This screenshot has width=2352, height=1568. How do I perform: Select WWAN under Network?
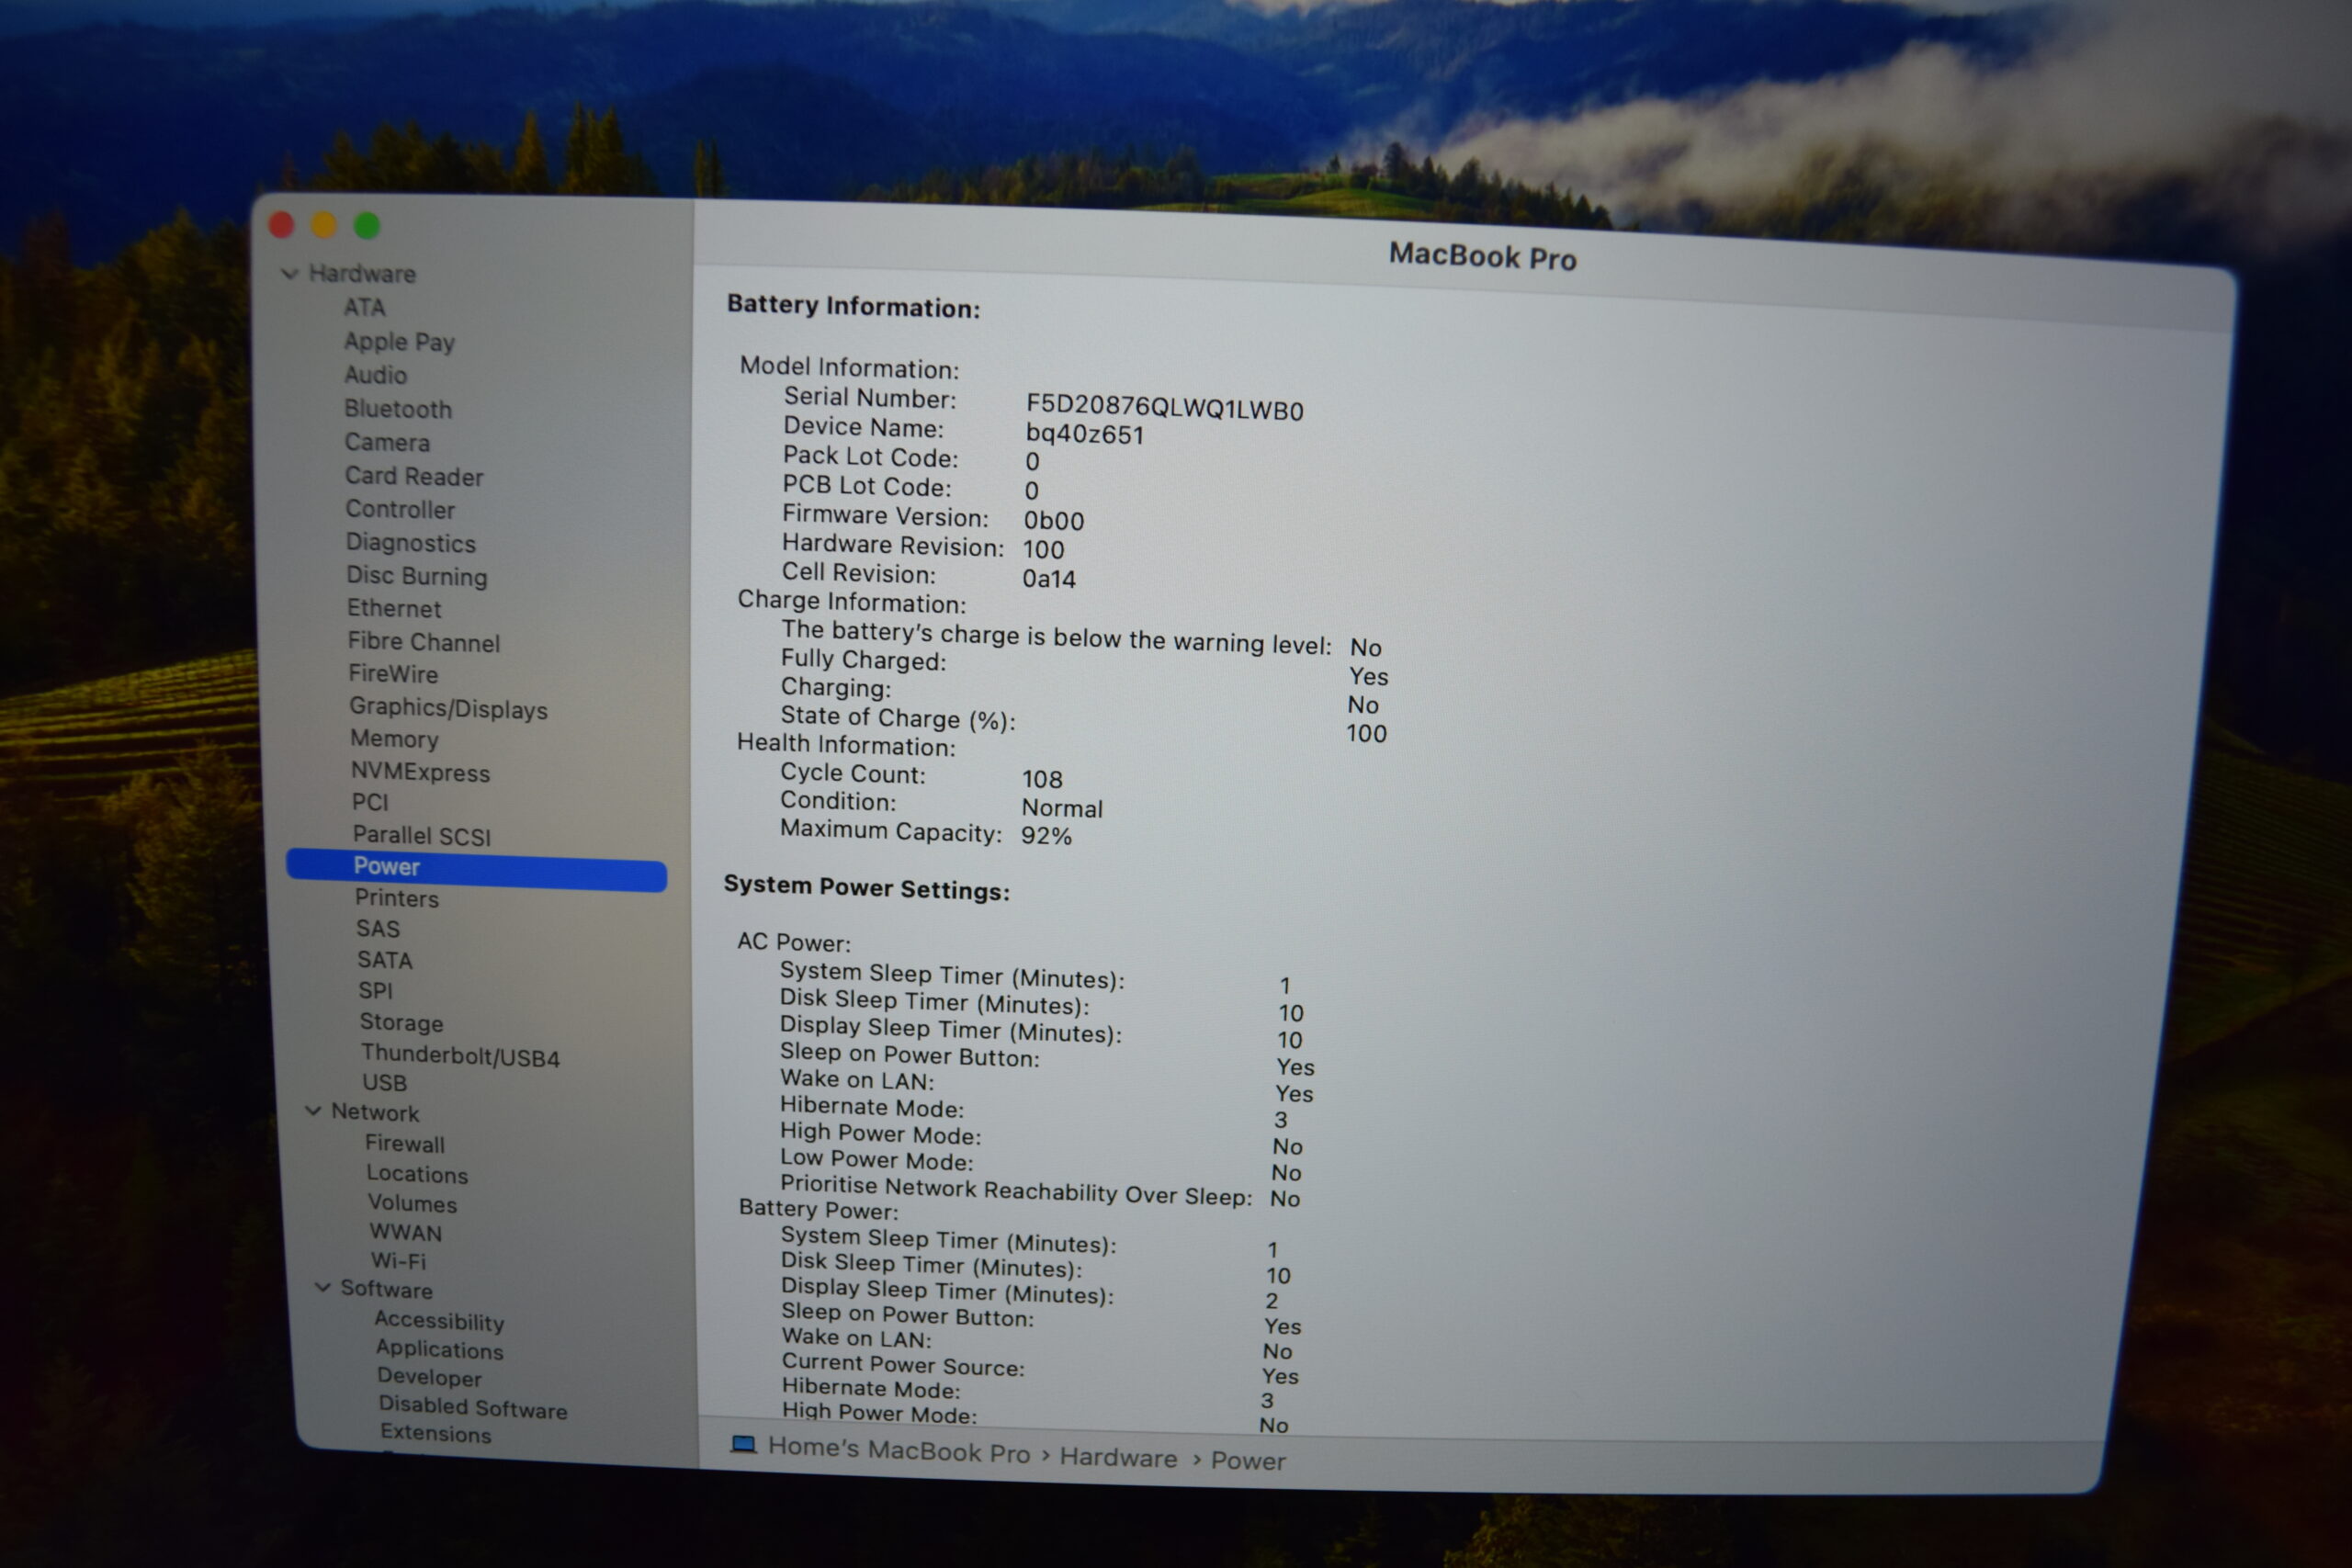coord(405,1232)
